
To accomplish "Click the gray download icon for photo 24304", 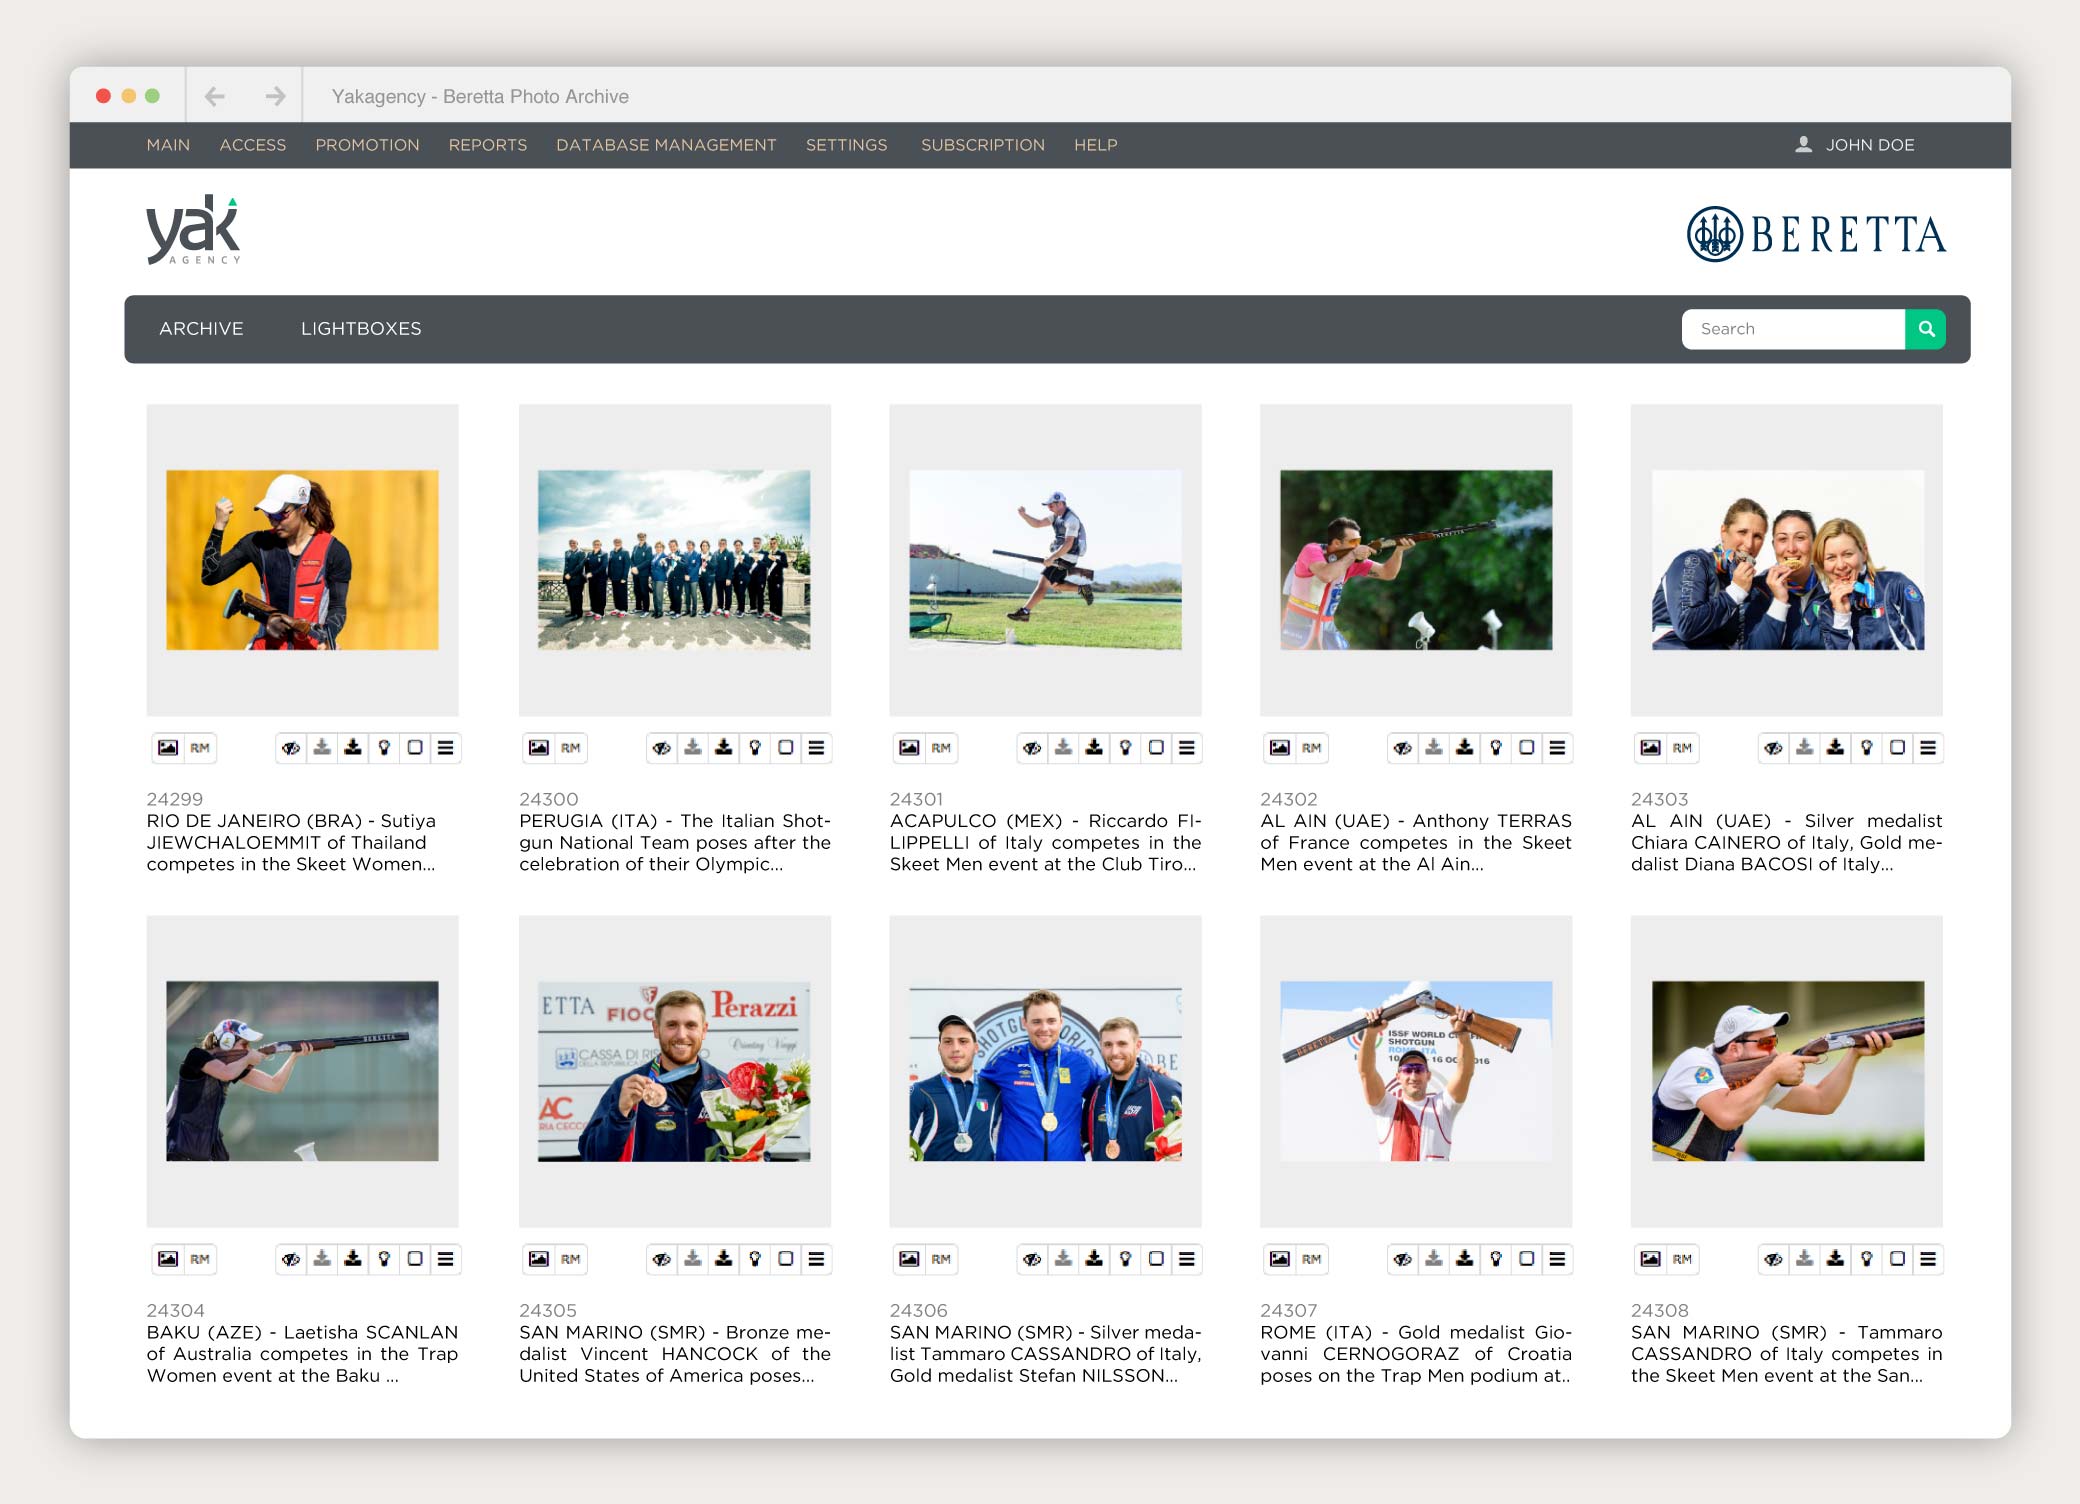I will pyautogui.click(x=322, y=1259).
